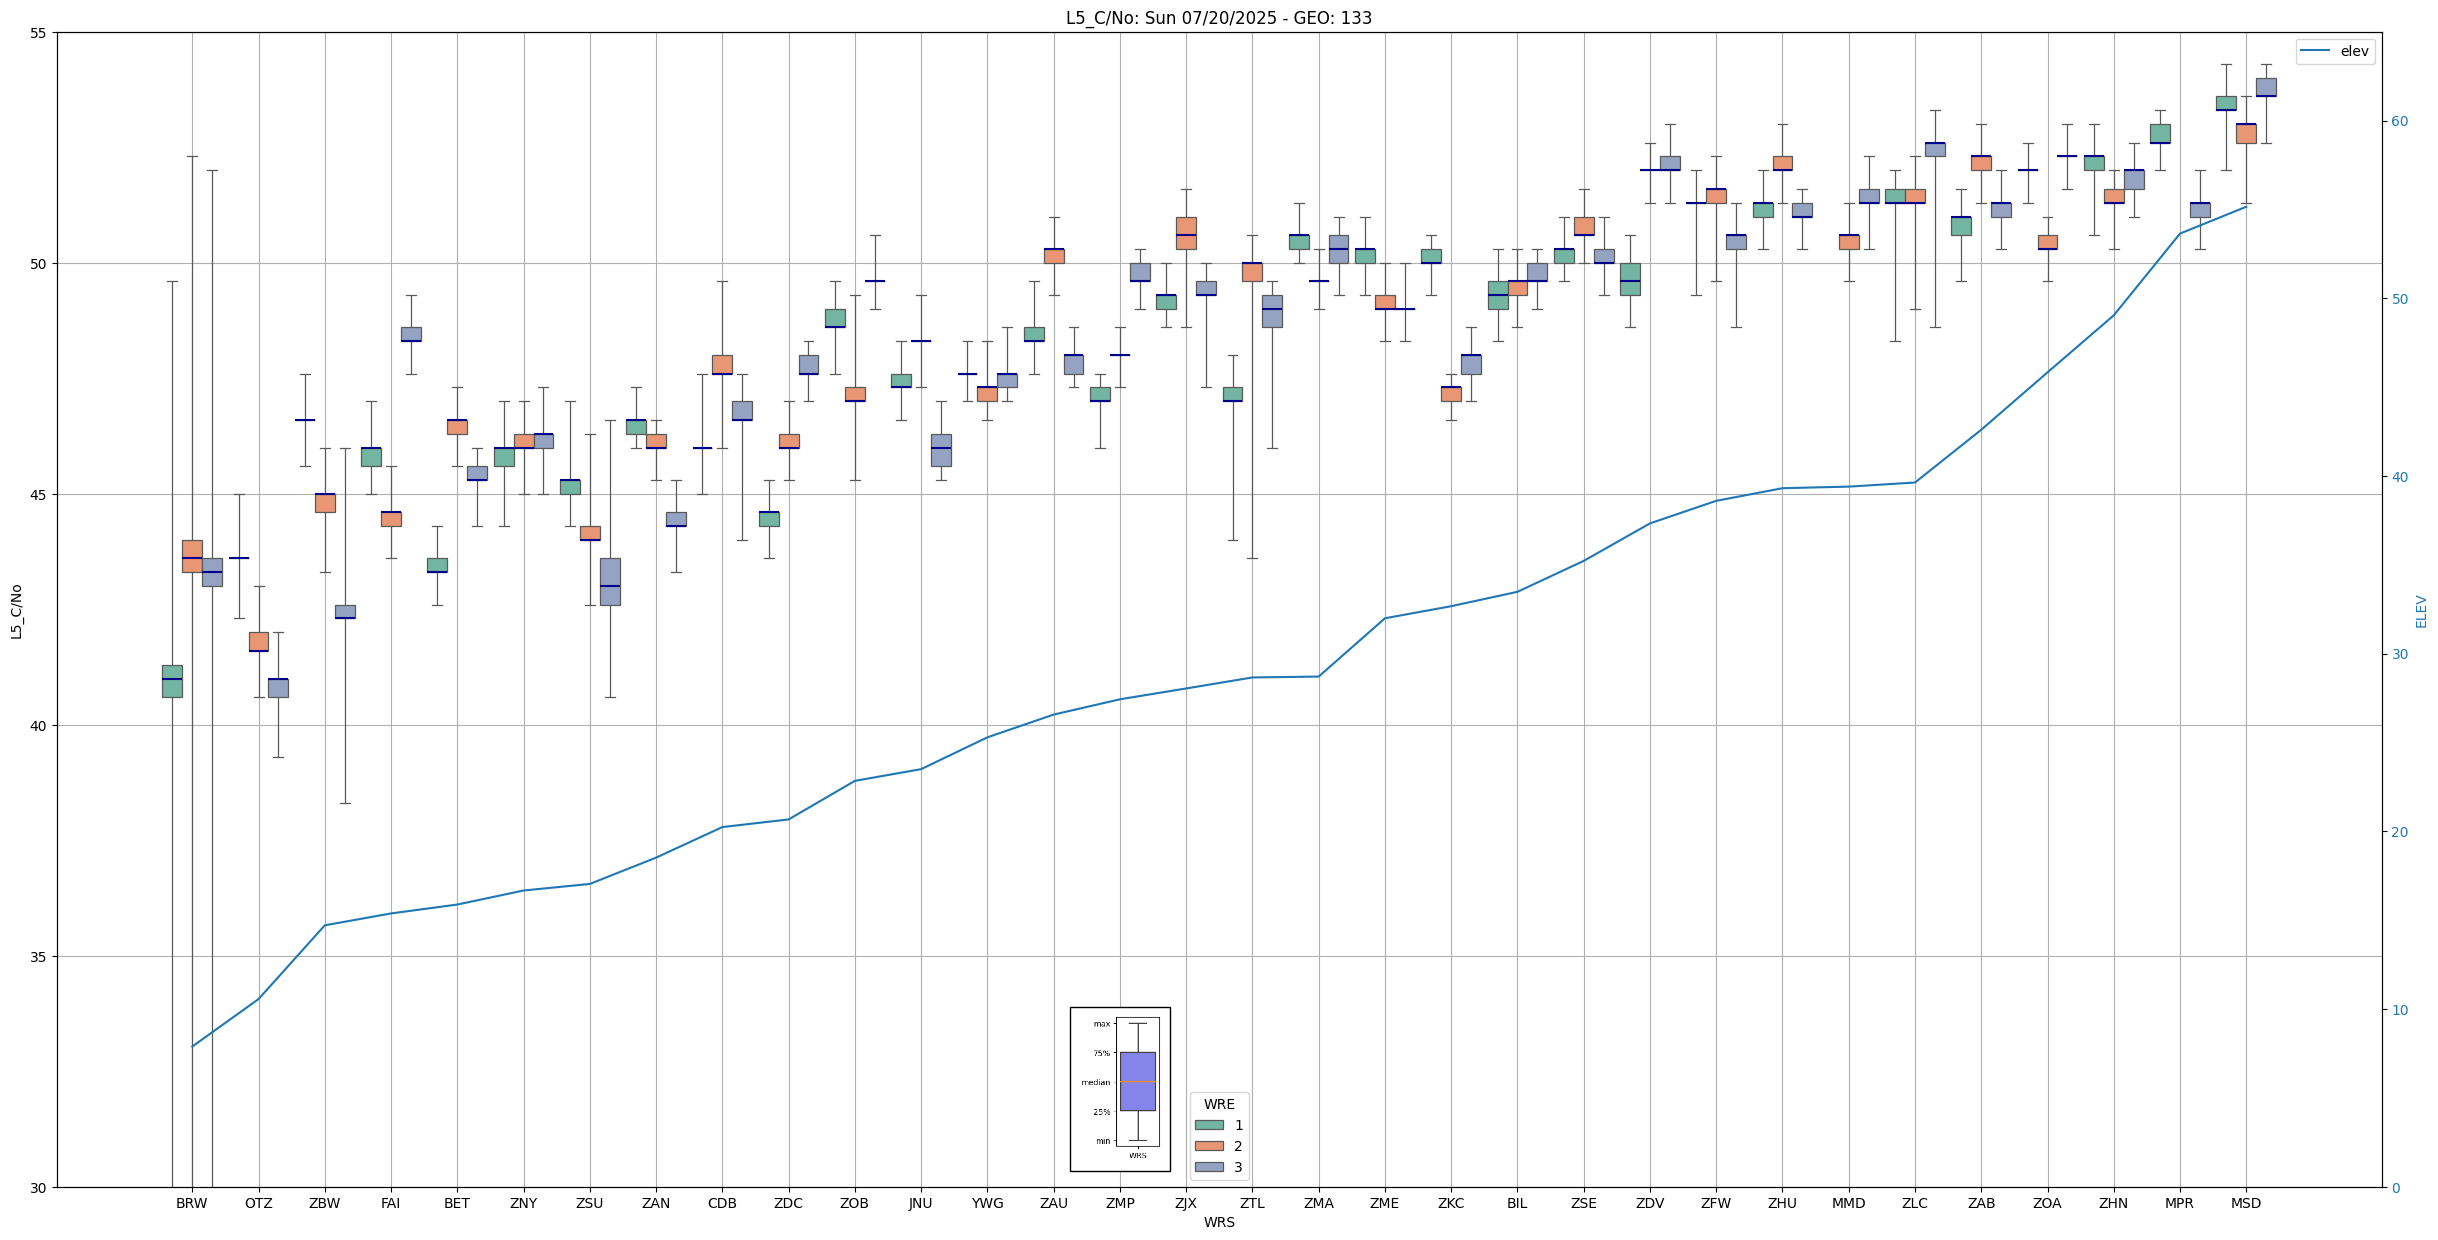Image resolution: width=2438 pixels, height=1240 pixels.
Task: Click the WRE legend title
Action: pyautogui.click(x=1218, y=1104)
